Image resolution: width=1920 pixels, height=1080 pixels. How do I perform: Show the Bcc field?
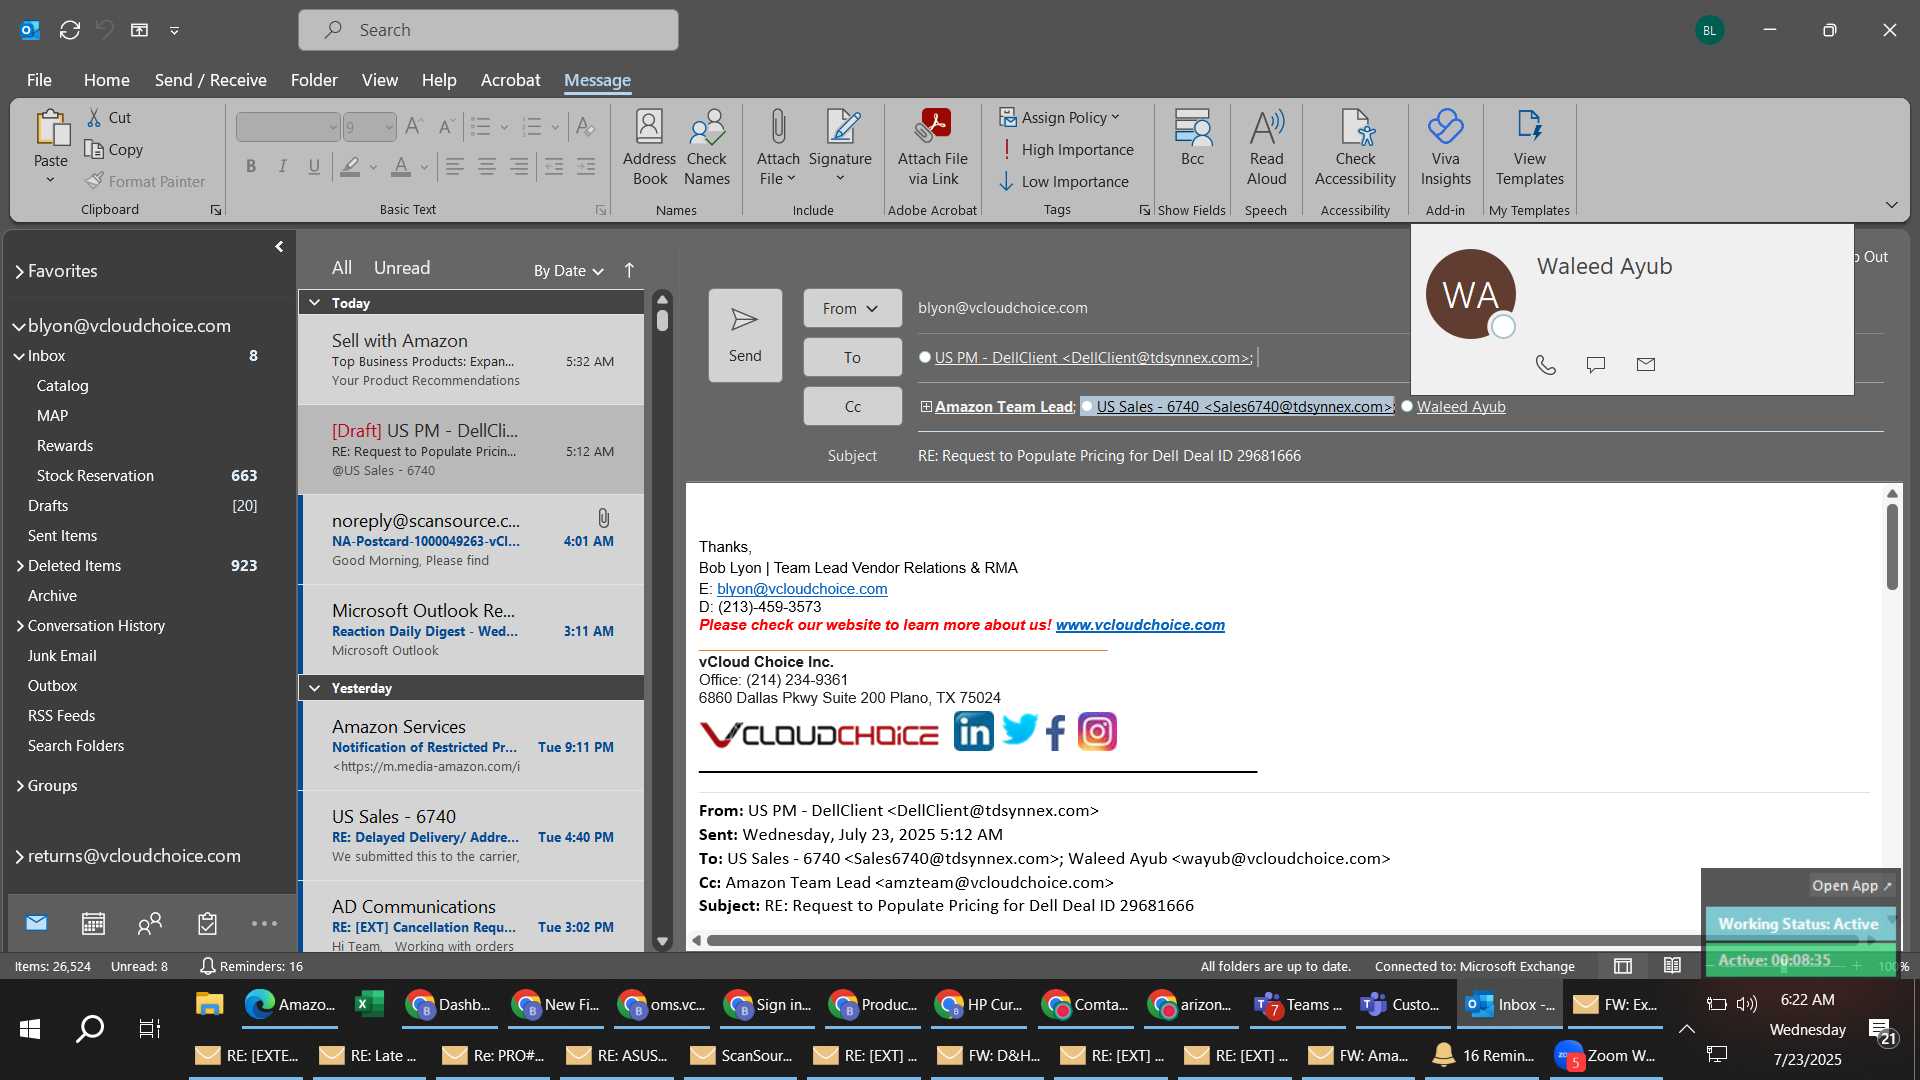1192,138
